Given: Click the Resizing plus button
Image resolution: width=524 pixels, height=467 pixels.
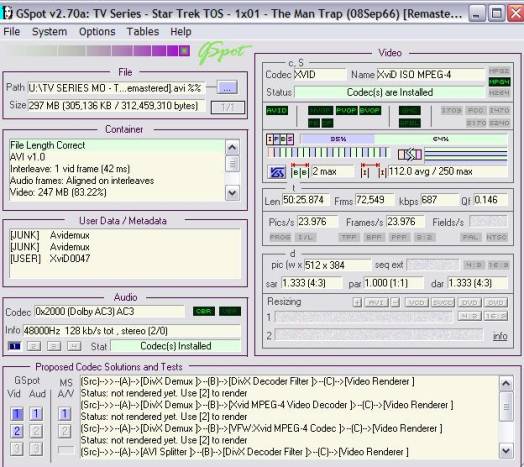Looking at the screenshot, I should pyautogui.click(x=357, y=303).
